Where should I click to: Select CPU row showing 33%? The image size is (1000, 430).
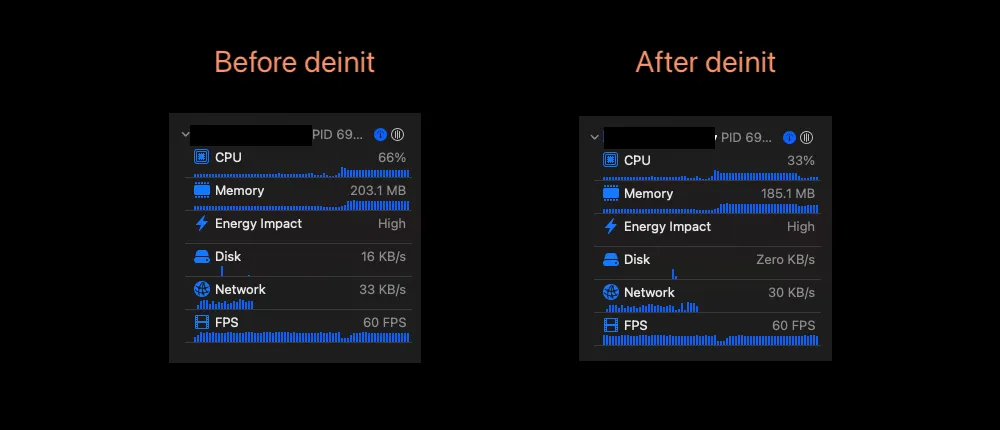[x=710, y=160]
